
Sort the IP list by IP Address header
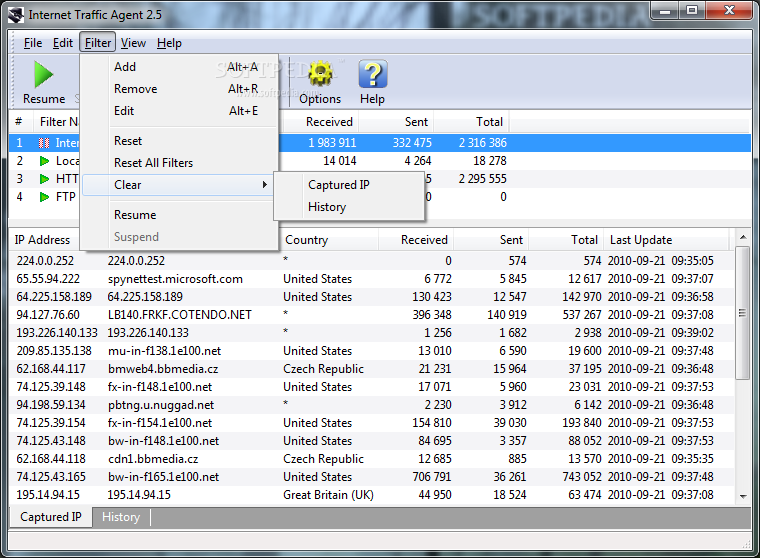pos(43,240)
